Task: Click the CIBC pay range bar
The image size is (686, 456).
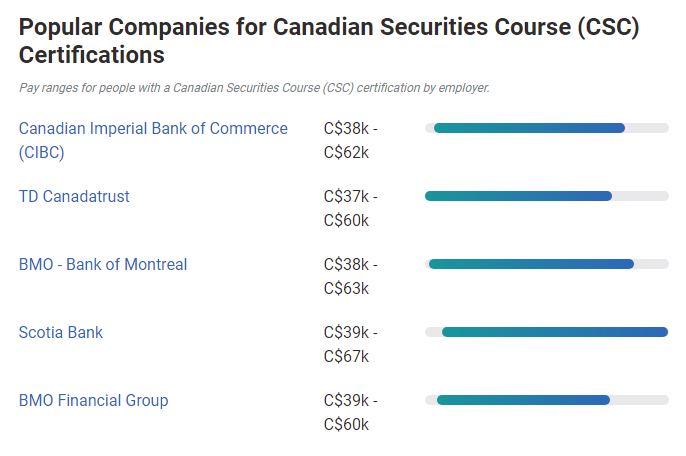Action: point(547,128)
